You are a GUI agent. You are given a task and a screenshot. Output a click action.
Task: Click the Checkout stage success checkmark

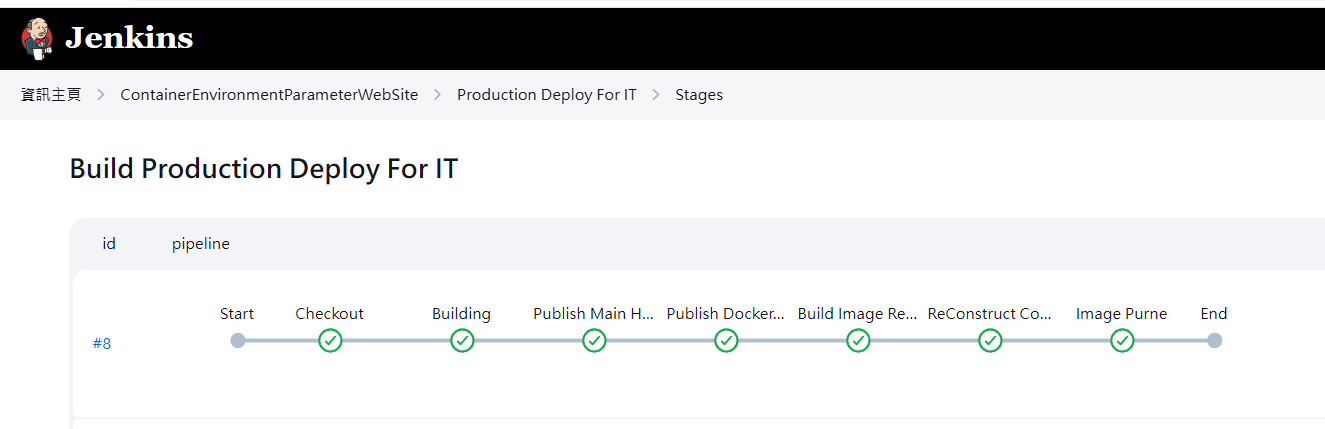click(x=330, y=341)
